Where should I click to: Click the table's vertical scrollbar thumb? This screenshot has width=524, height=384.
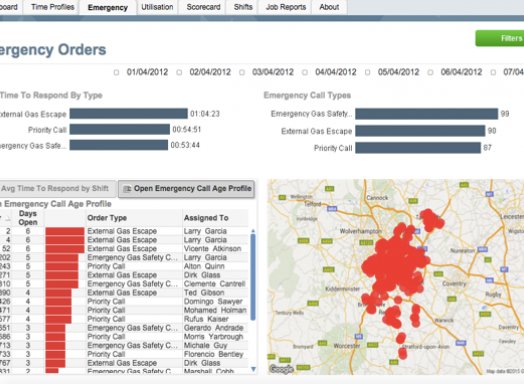pos(253,277)
